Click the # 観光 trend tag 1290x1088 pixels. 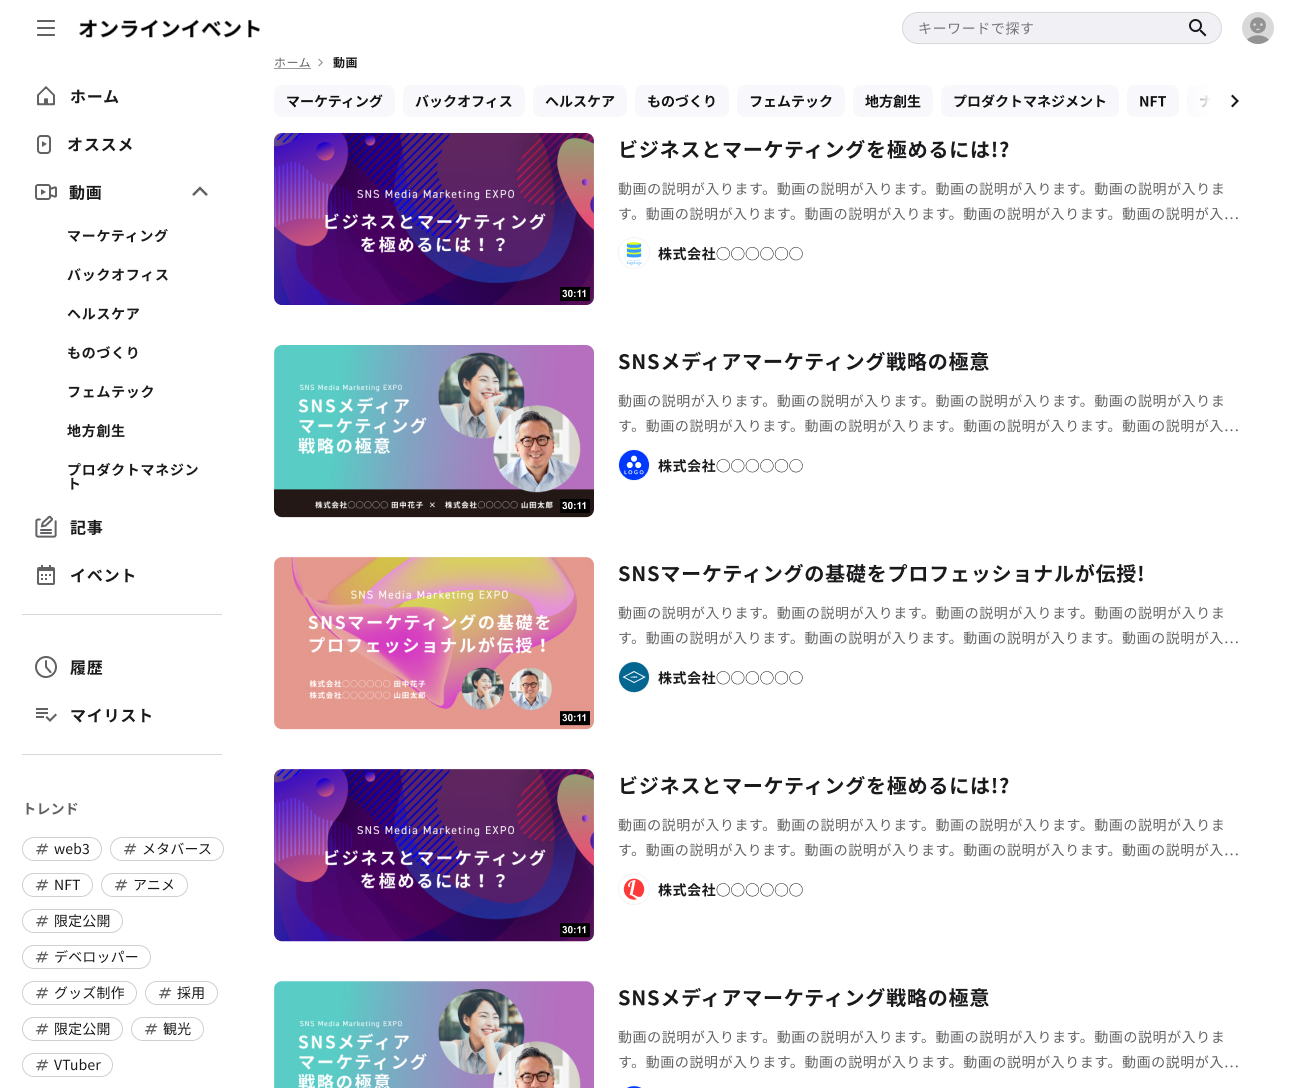pos(168,1029)
